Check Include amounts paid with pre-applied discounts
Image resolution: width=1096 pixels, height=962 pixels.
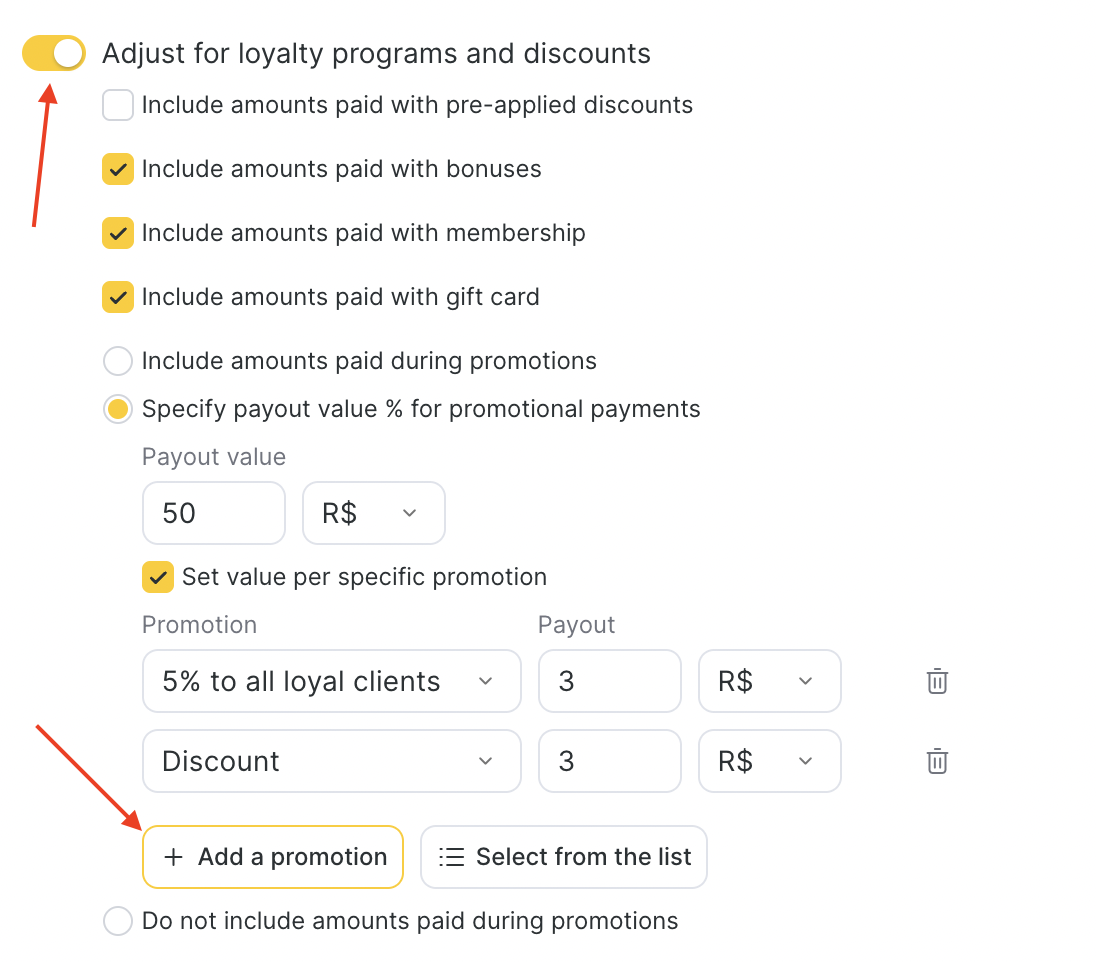117,105
